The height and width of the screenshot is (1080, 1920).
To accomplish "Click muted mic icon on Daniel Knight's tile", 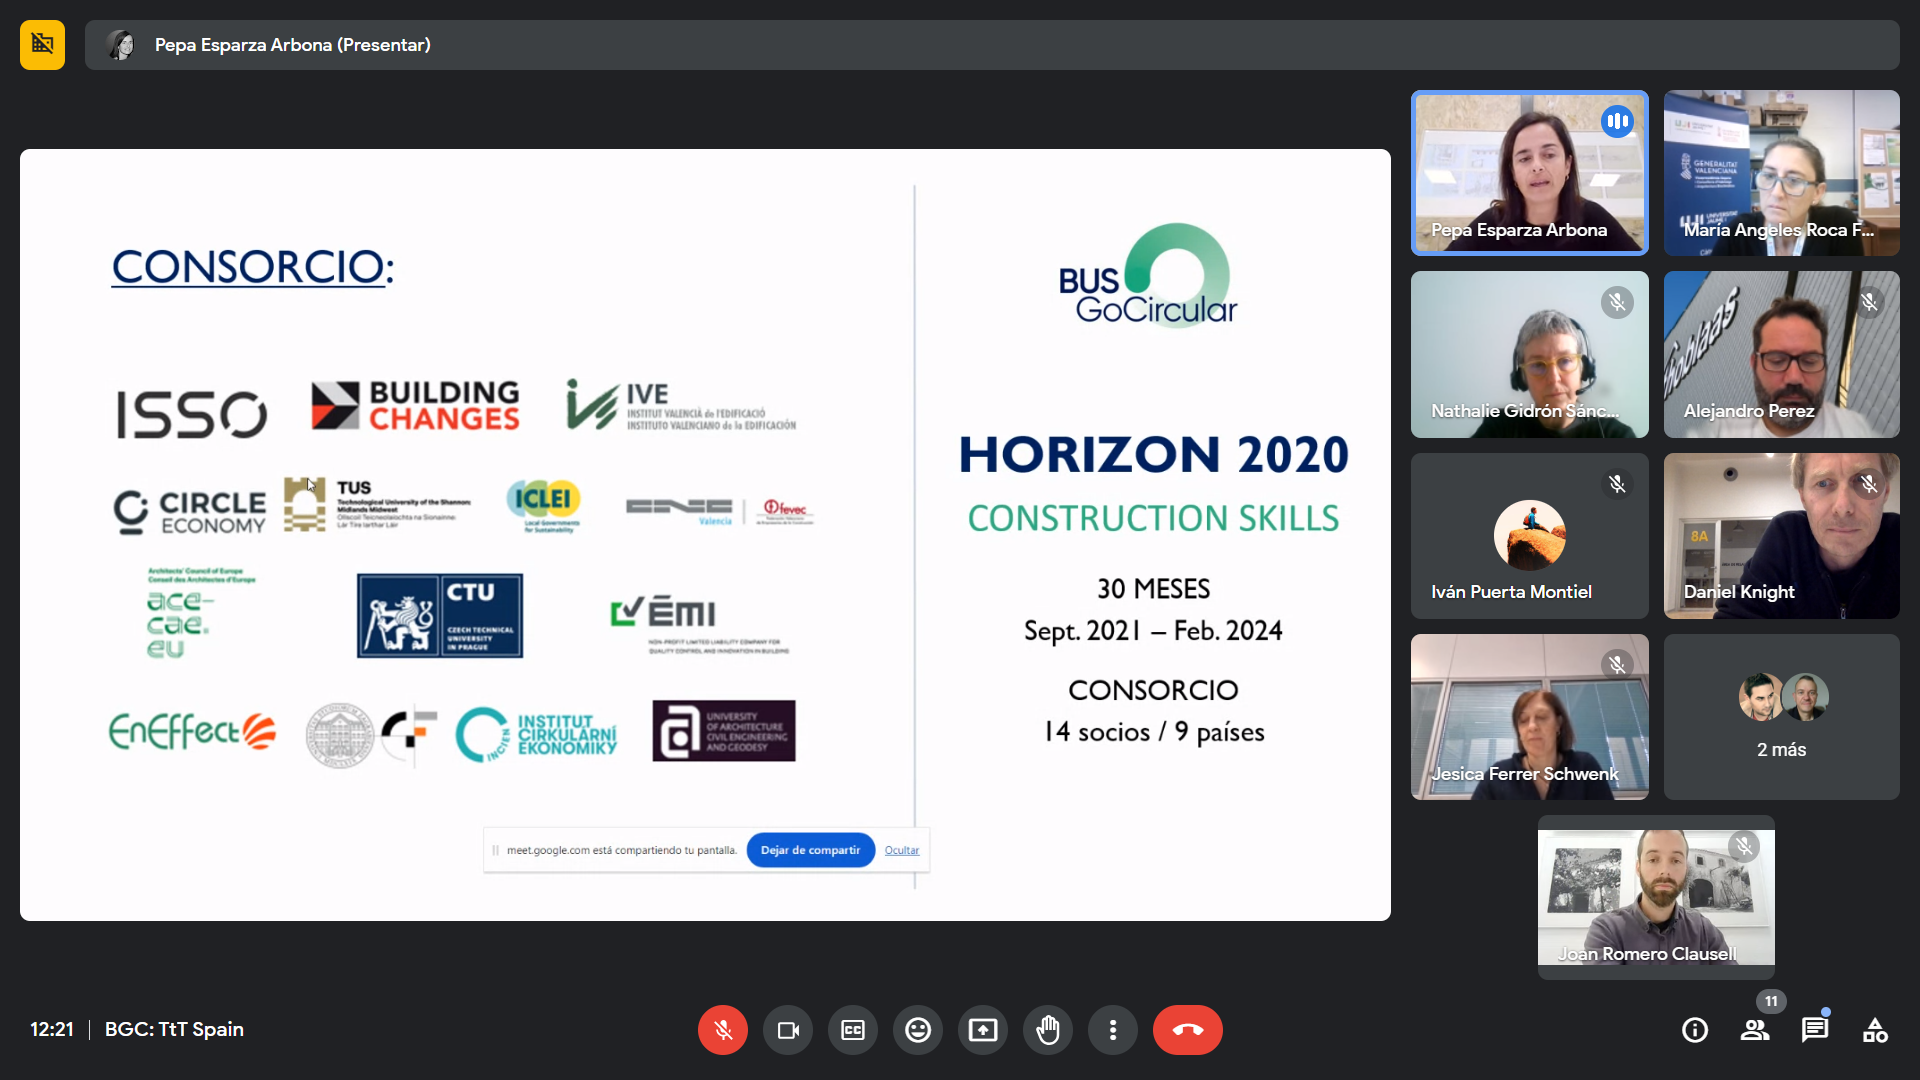I will coord(1869,484).
